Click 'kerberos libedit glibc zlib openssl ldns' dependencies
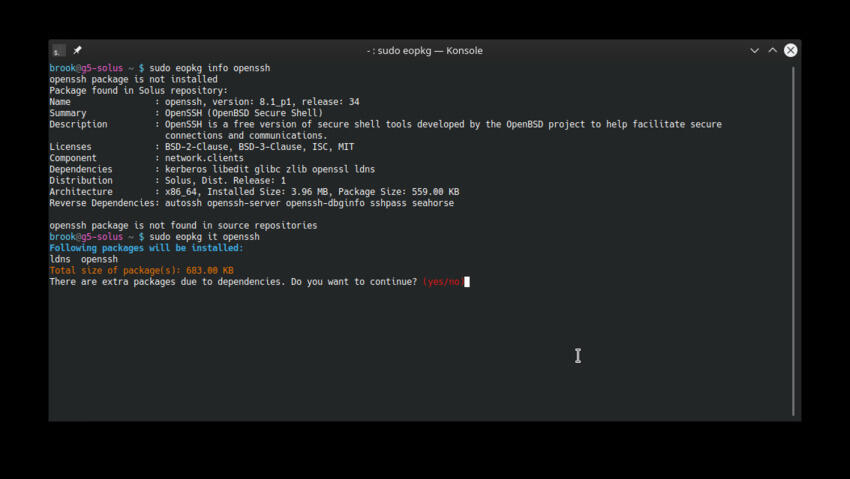Screen dimensions: 850x479 (x=270, y=170)
